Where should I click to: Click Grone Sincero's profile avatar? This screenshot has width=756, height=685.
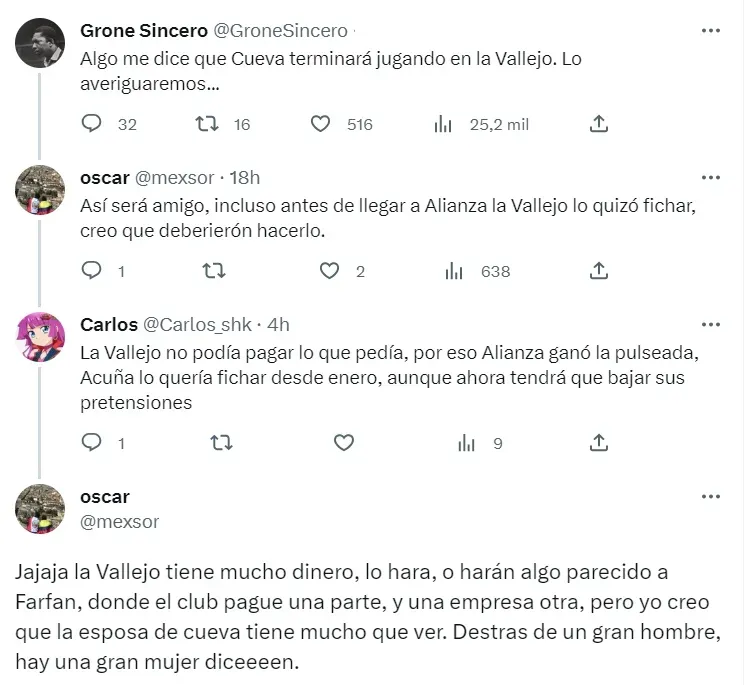41,43
